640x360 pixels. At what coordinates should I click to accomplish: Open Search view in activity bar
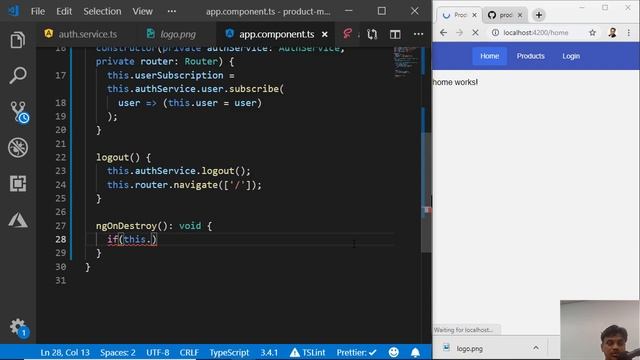(x=18, y=76)
